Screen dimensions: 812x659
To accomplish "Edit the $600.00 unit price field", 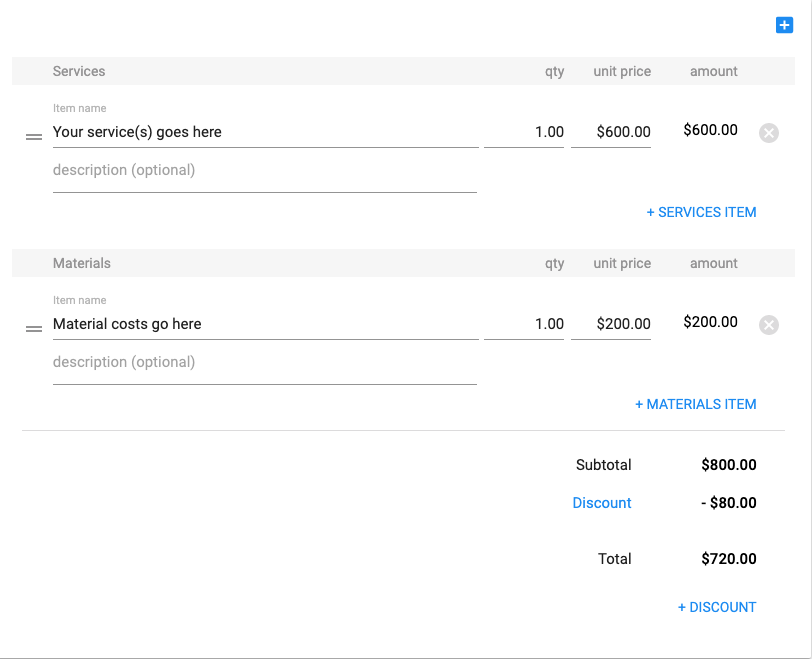I will [611, 132].
